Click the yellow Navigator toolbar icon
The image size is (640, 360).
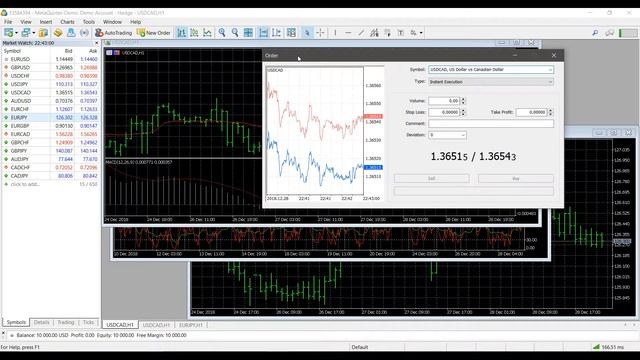click(x=58, y=33)
